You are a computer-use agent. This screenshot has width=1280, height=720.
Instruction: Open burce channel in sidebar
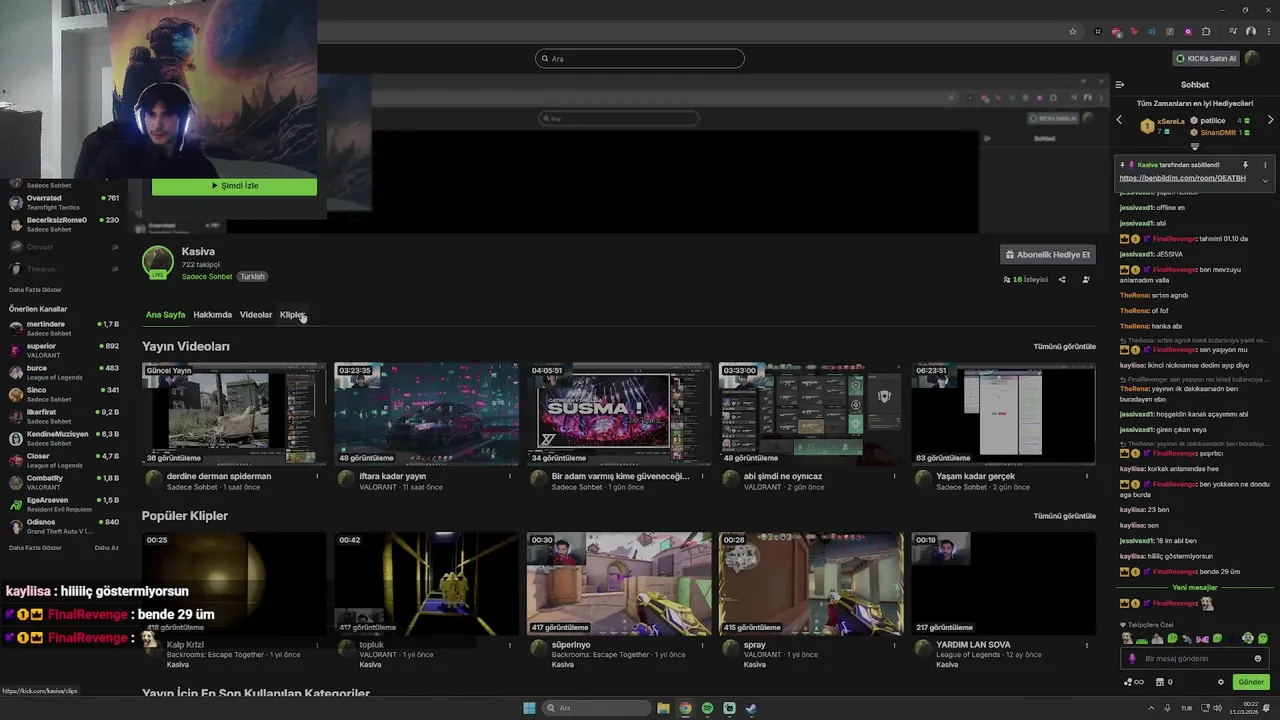[x=62, y=372]
